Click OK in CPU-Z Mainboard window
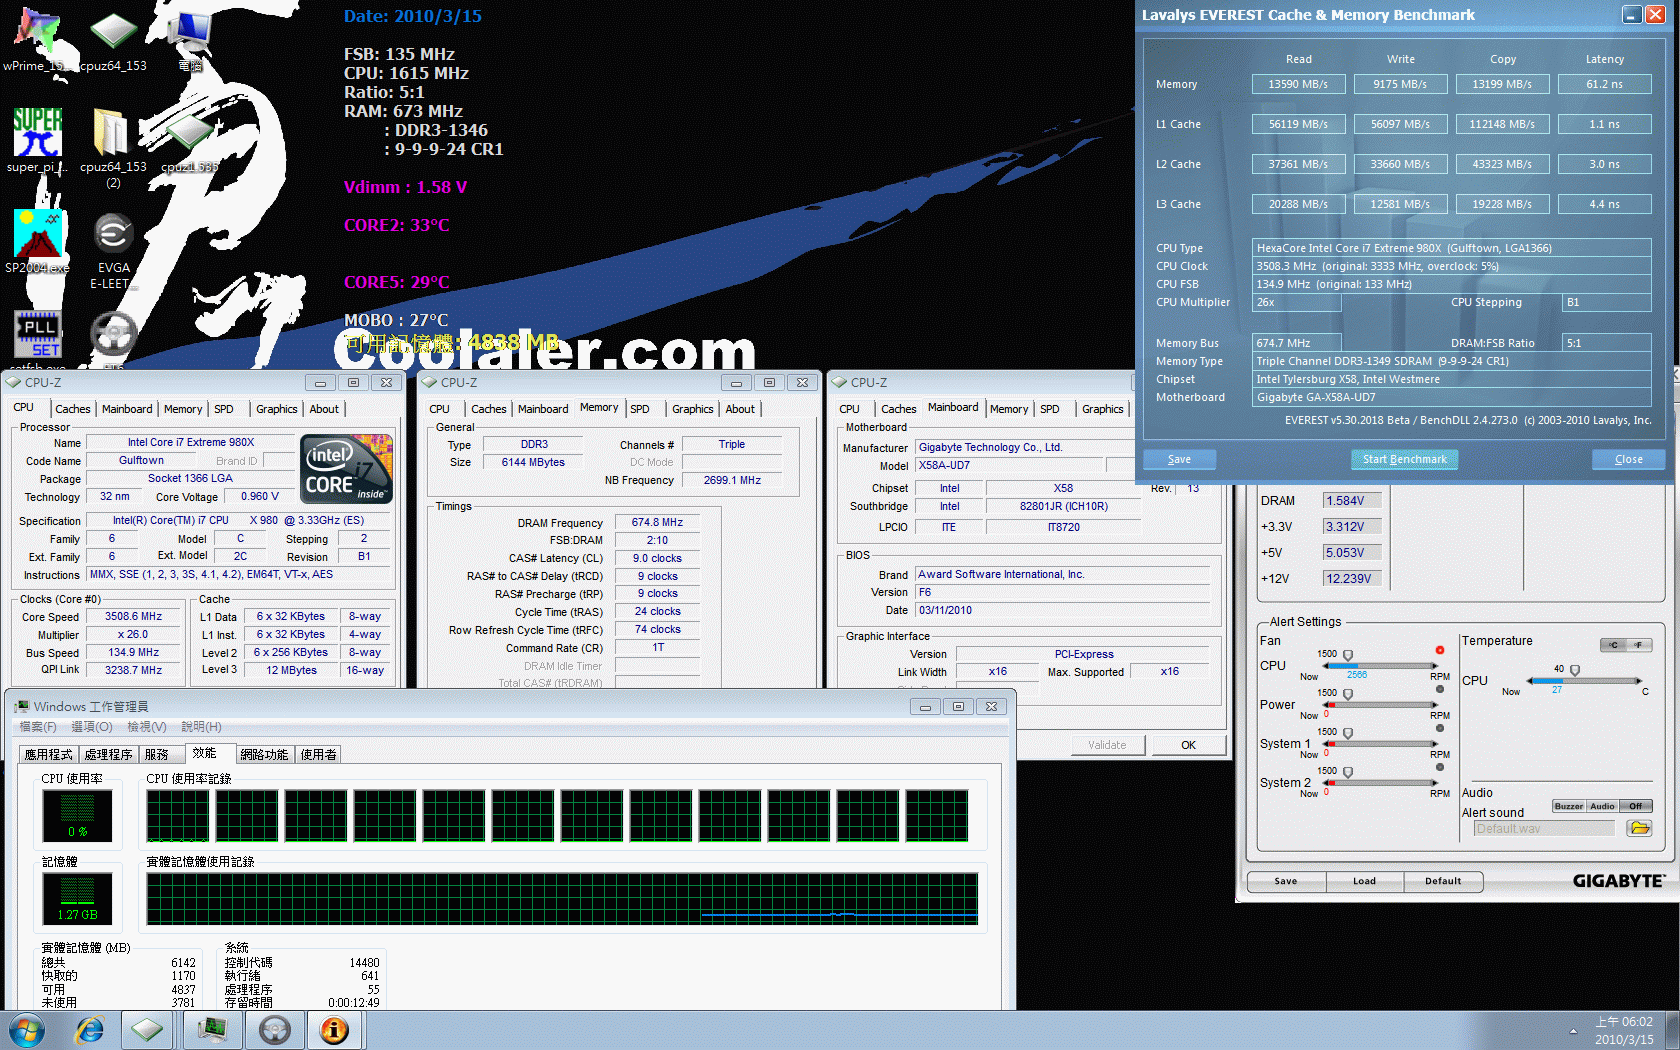This screenshot has height=1050, width=1680. (1189, 745)
